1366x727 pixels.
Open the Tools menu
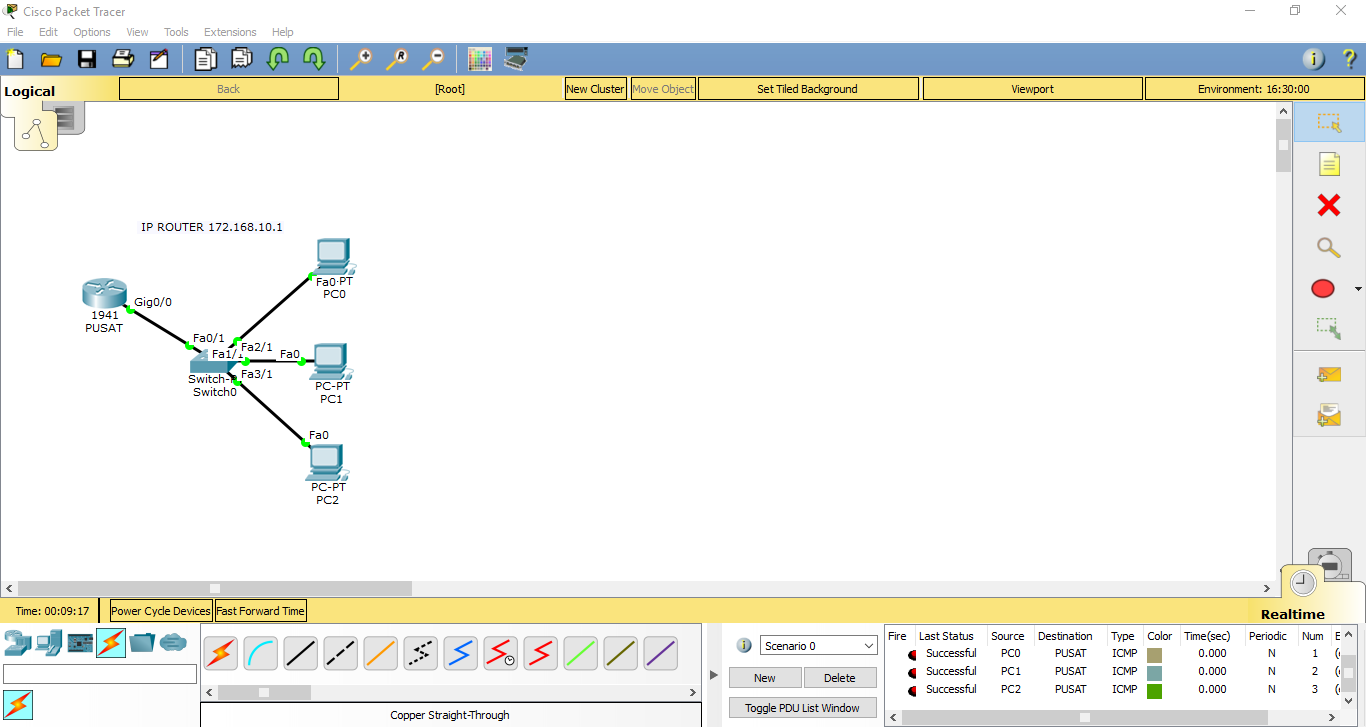[x=176, y=32]
